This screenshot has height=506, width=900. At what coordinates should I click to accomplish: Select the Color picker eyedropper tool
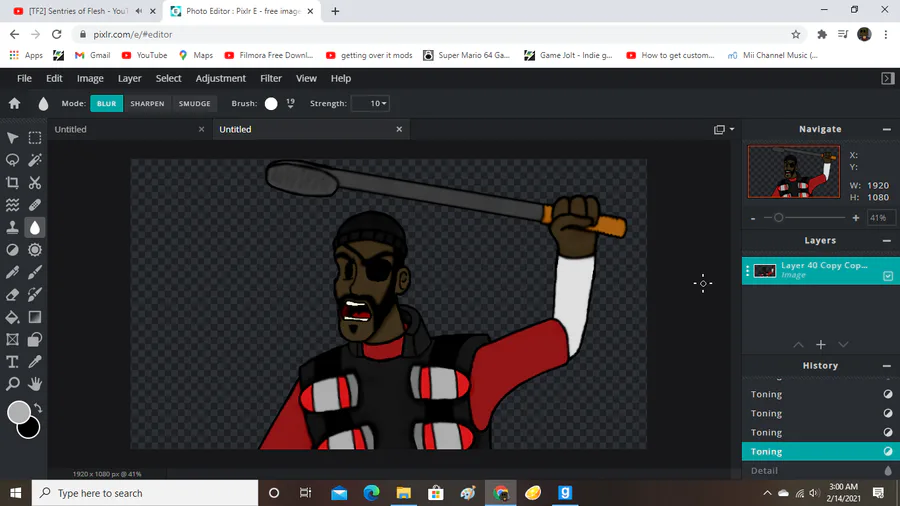[35, 361]
